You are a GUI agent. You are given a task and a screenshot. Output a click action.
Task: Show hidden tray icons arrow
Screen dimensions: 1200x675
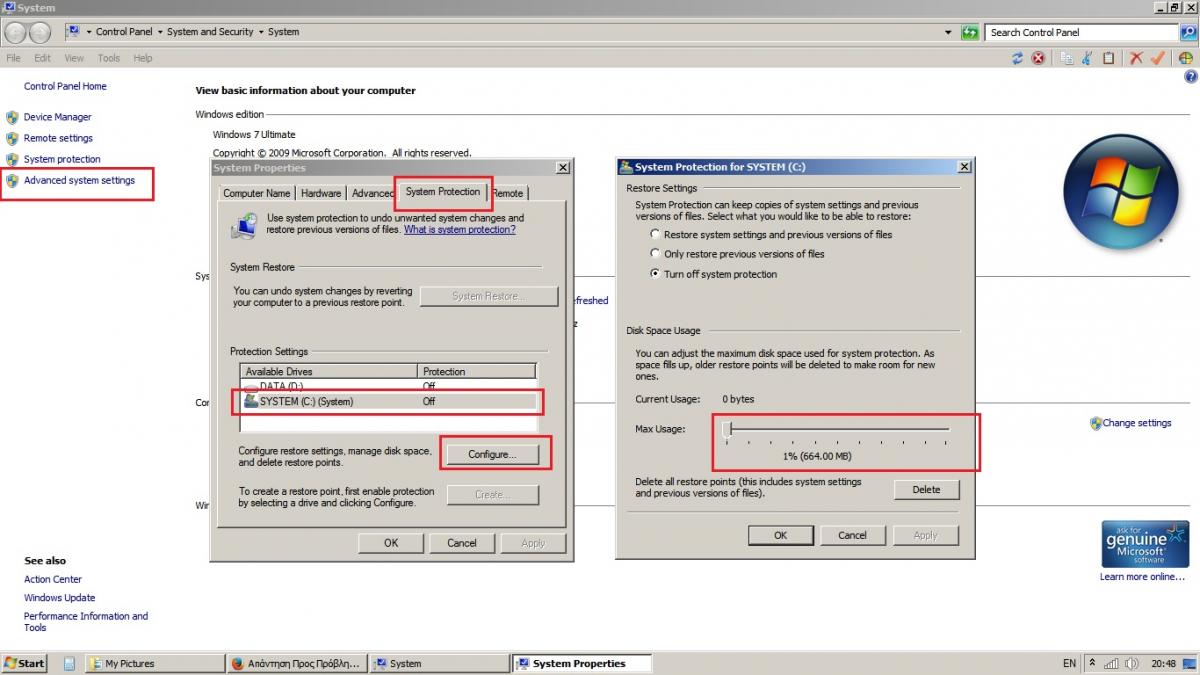1092,663
